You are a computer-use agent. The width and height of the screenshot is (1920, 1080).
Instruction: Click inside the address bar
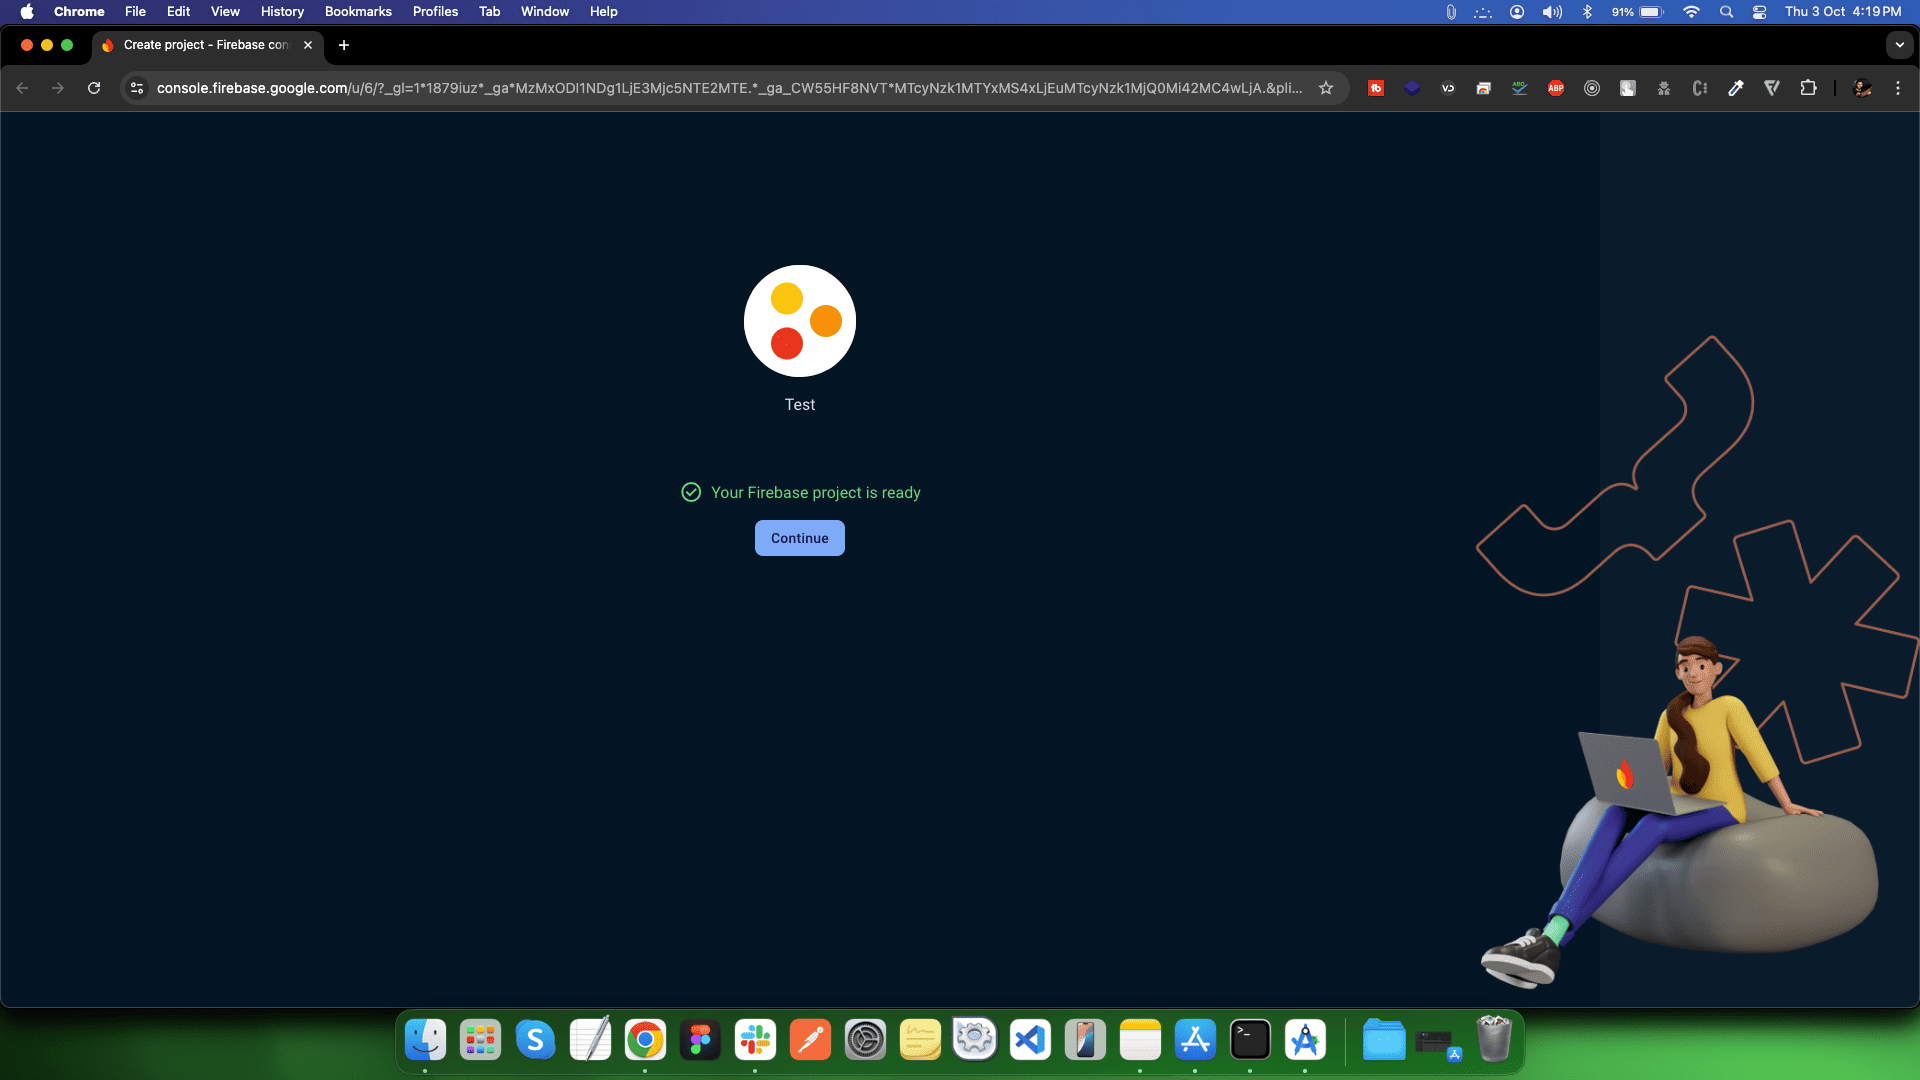(x=700, y=88)
